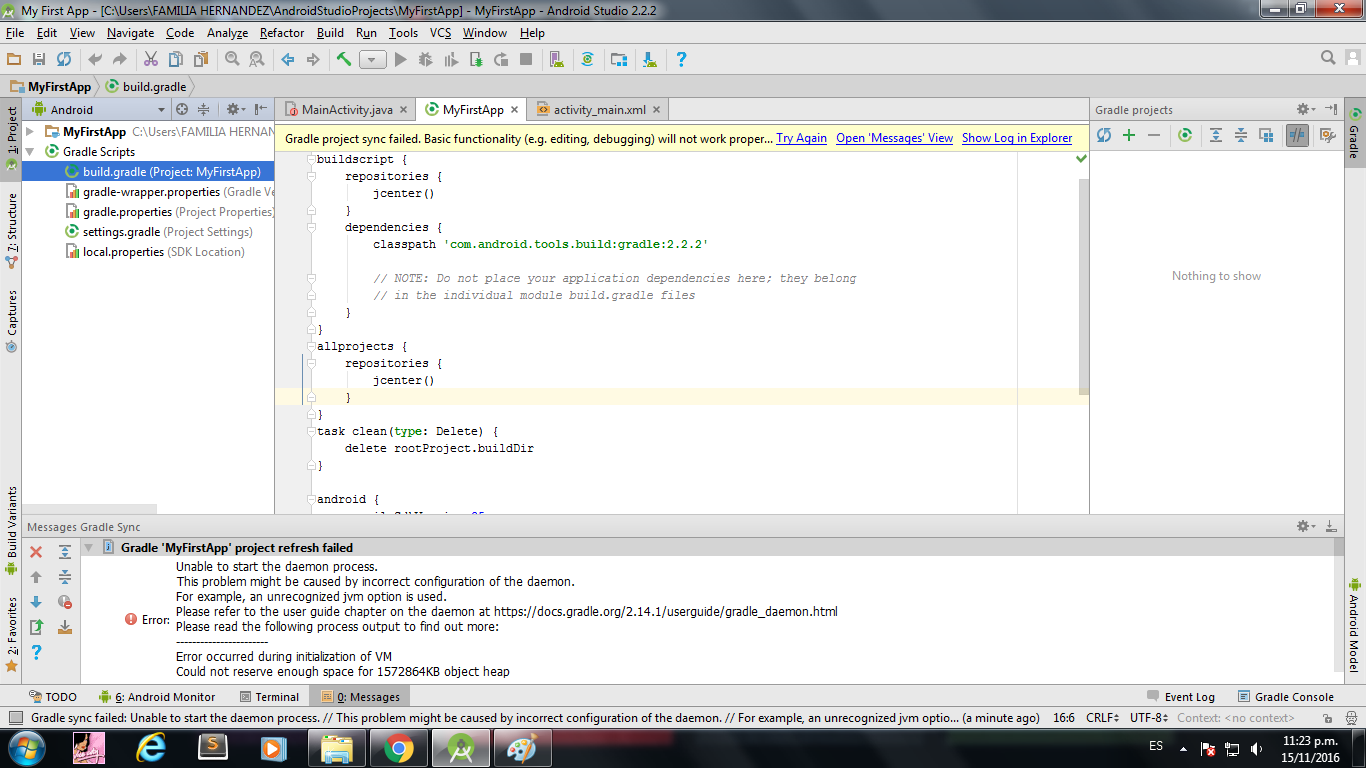
Task: Click Scroll from Source target icon in Project panel
Action: (182, 109)
